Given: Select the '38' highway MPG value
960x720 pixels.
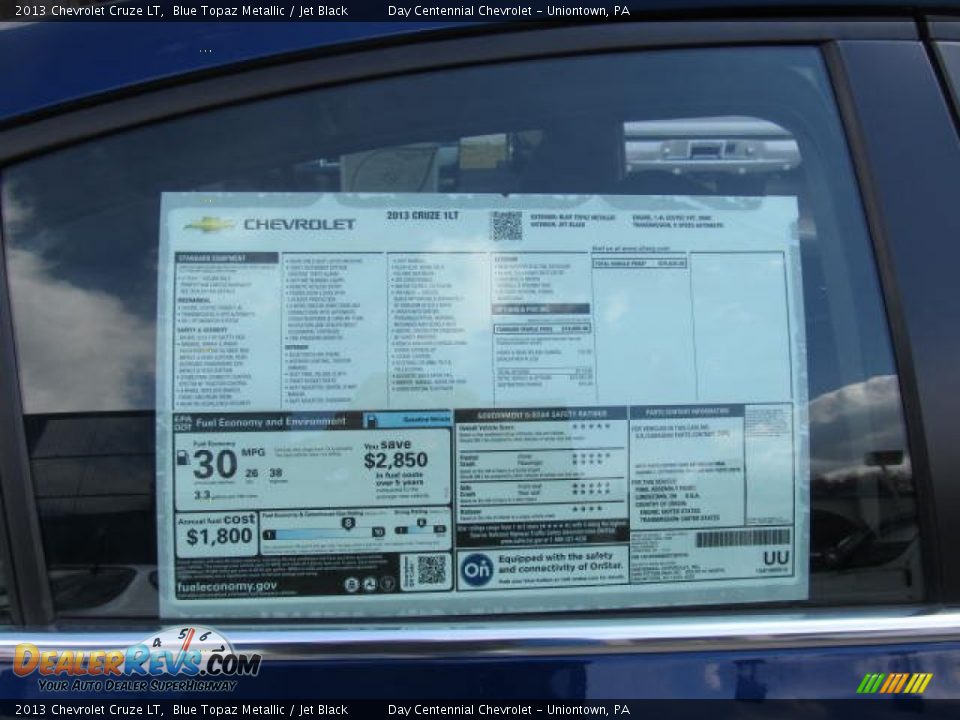Looking at the screenshot, I should [276, 473].
